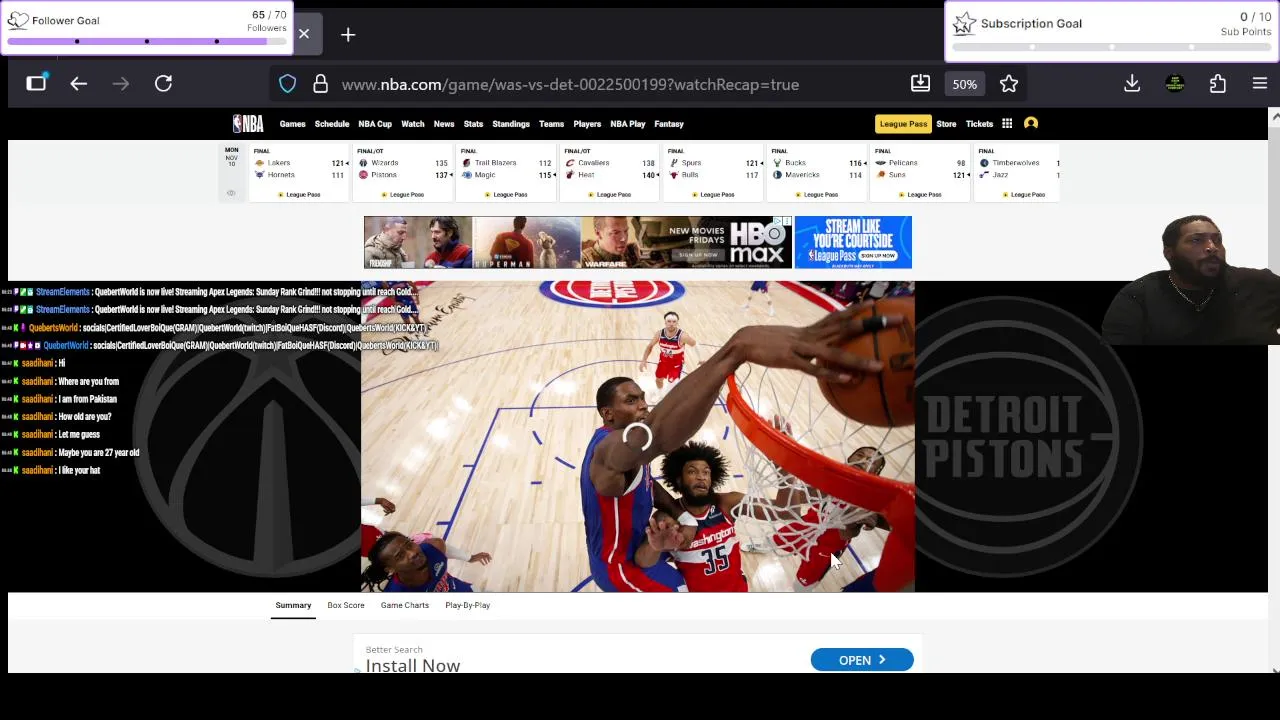
Task: Open the News section
Action: (444, 124)
